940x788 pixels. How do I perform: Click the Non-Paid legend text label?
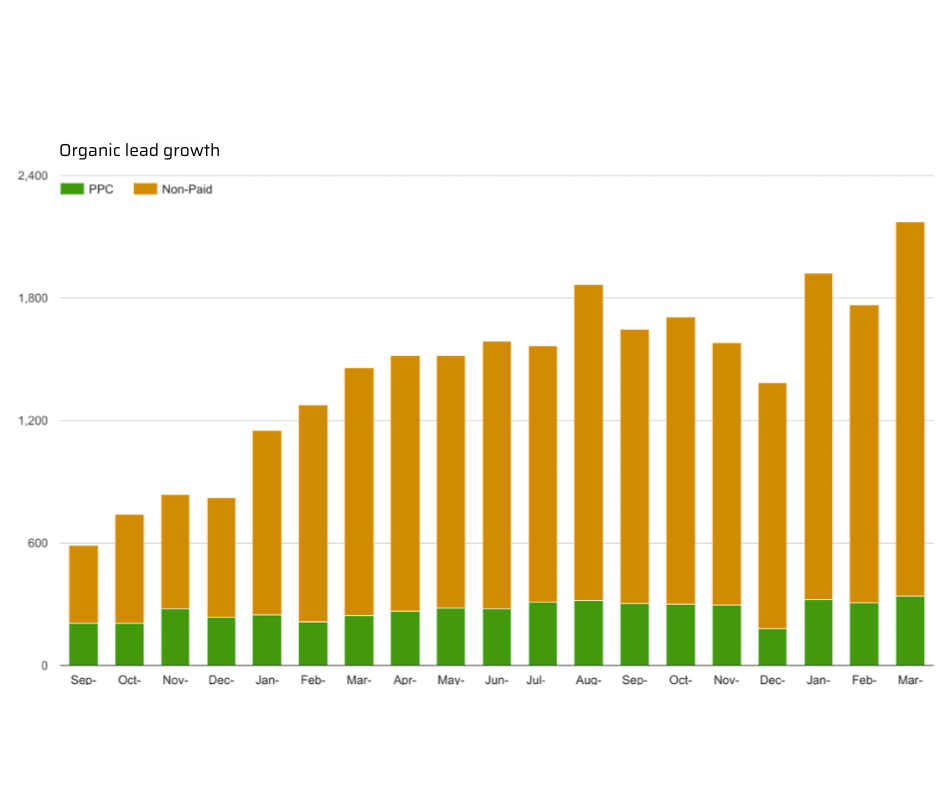(x=187, y=189)
